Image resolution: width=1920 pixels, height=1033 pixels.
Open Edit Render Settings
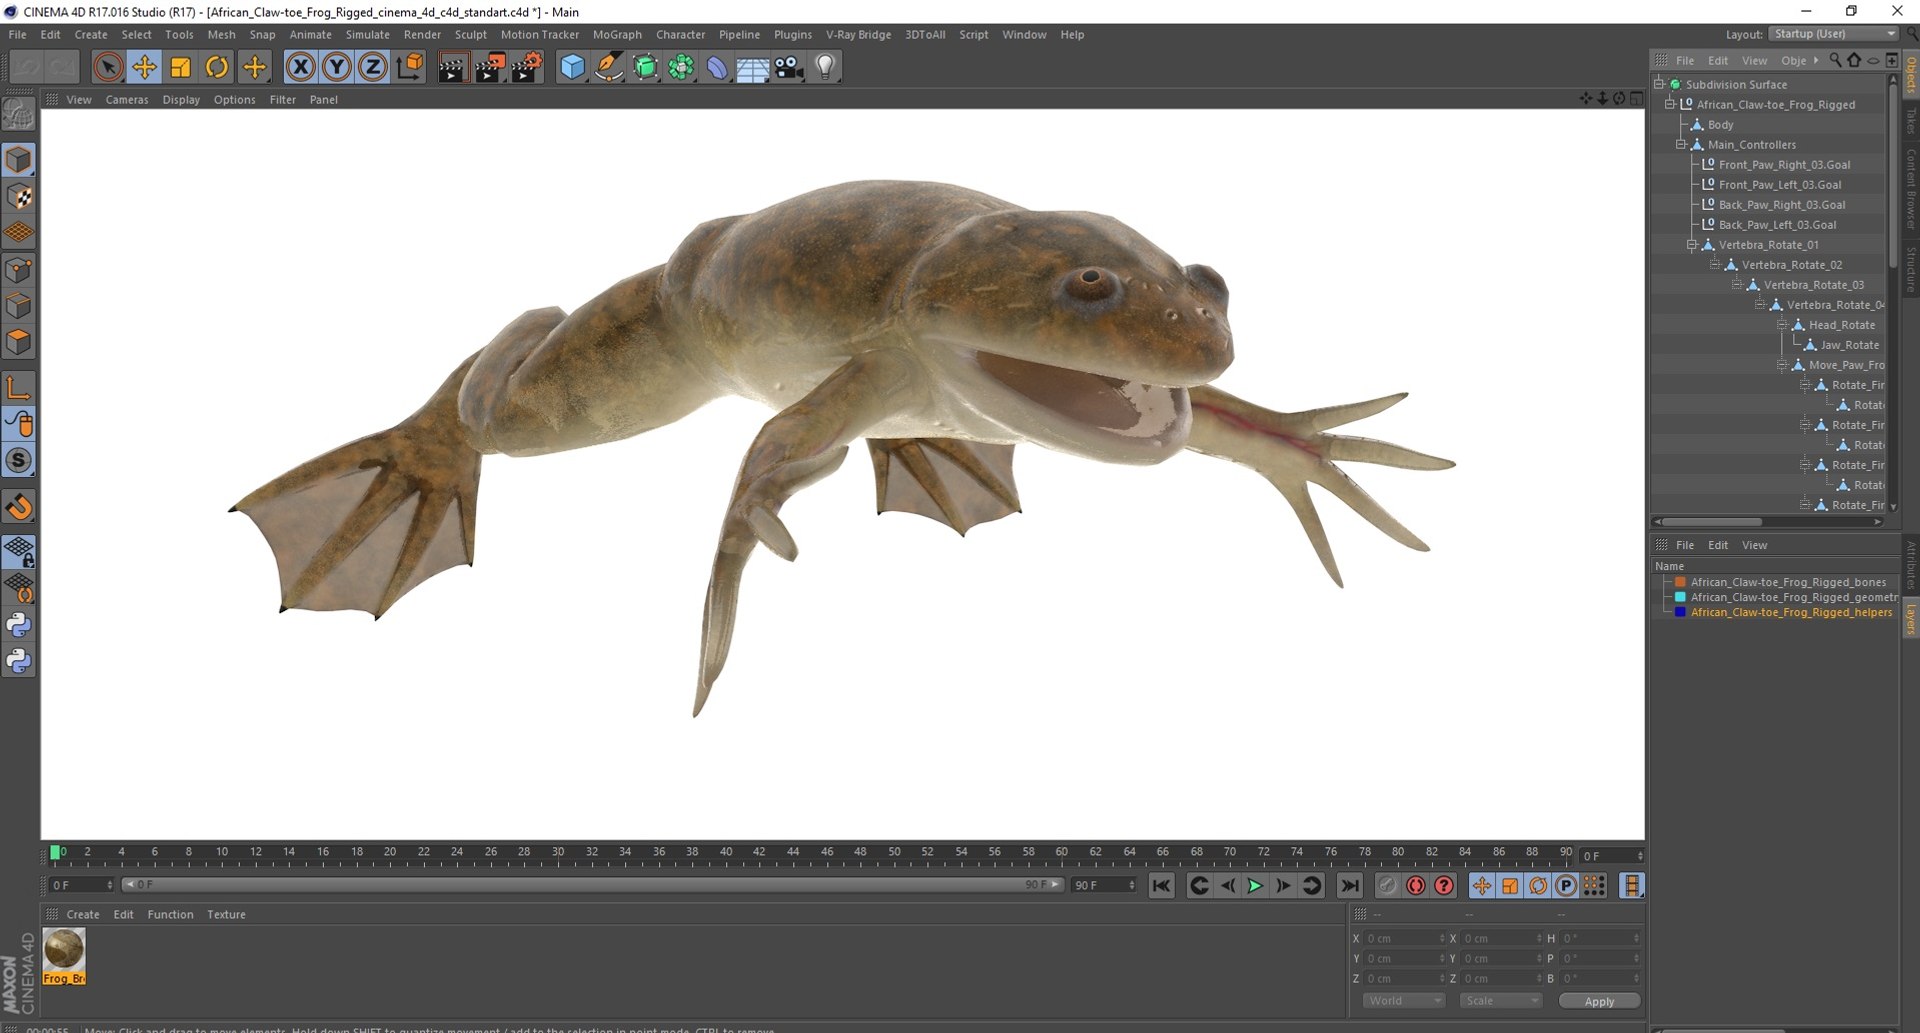[x=527, y=67]
